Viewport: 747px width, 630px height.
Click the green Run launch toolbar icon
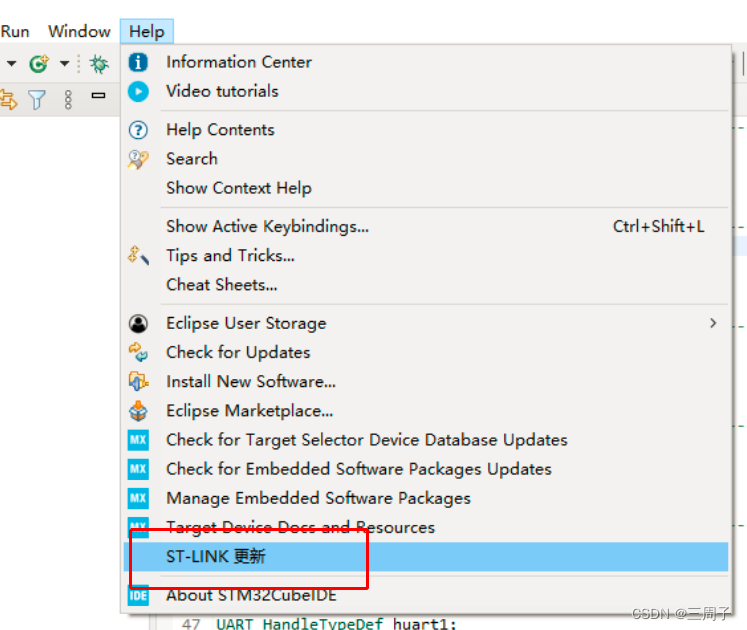39,63
